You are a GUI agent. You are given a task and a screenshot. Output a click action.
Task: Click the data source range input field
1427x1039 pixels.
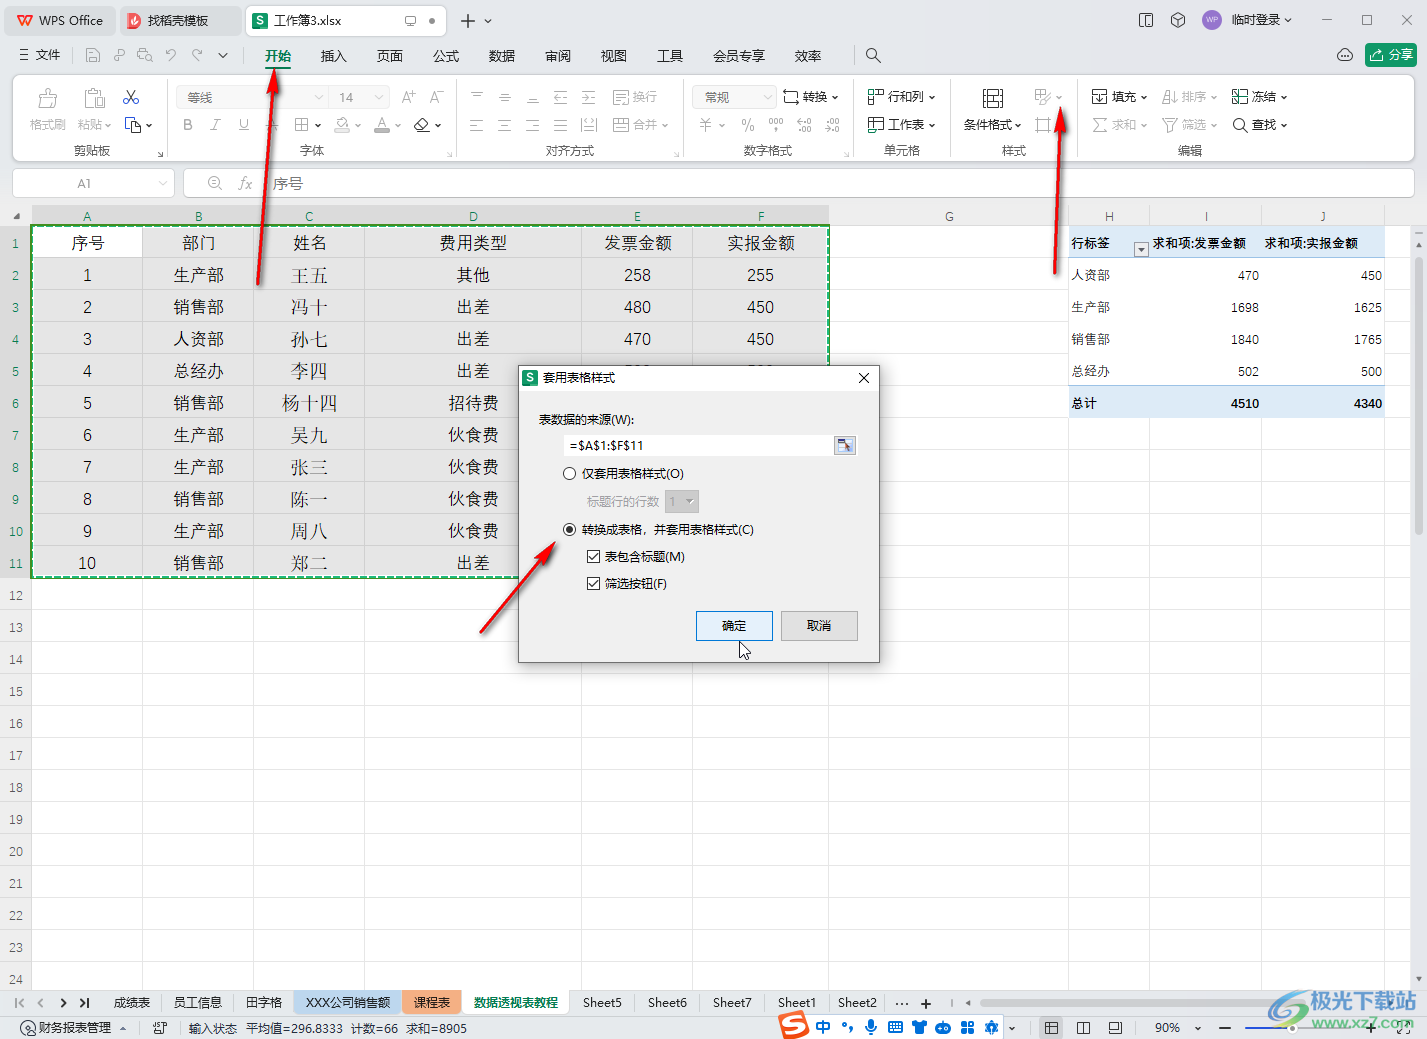[699, 445]
